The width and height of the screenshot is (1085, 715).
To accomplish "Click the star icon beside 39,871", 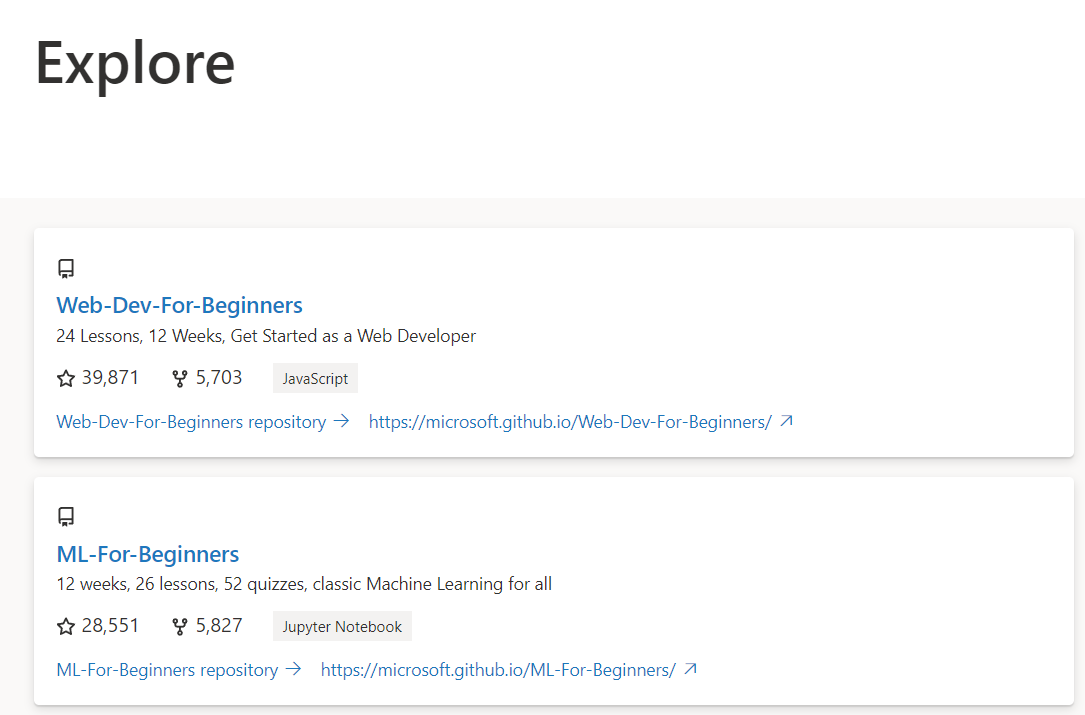I will click(x=66, y=379).
